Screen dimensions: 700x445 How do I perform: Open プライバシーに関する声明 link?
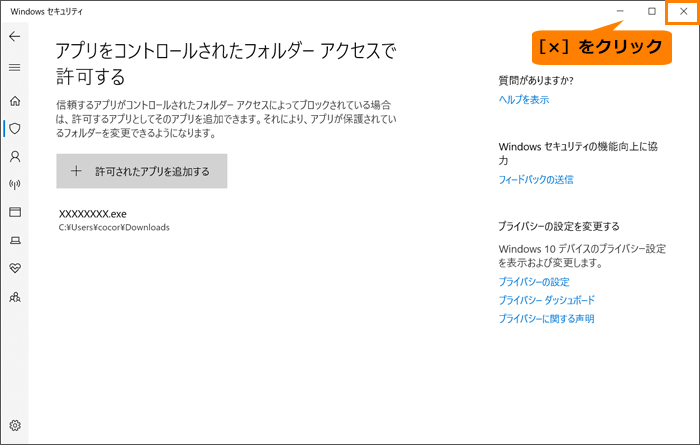546,319
